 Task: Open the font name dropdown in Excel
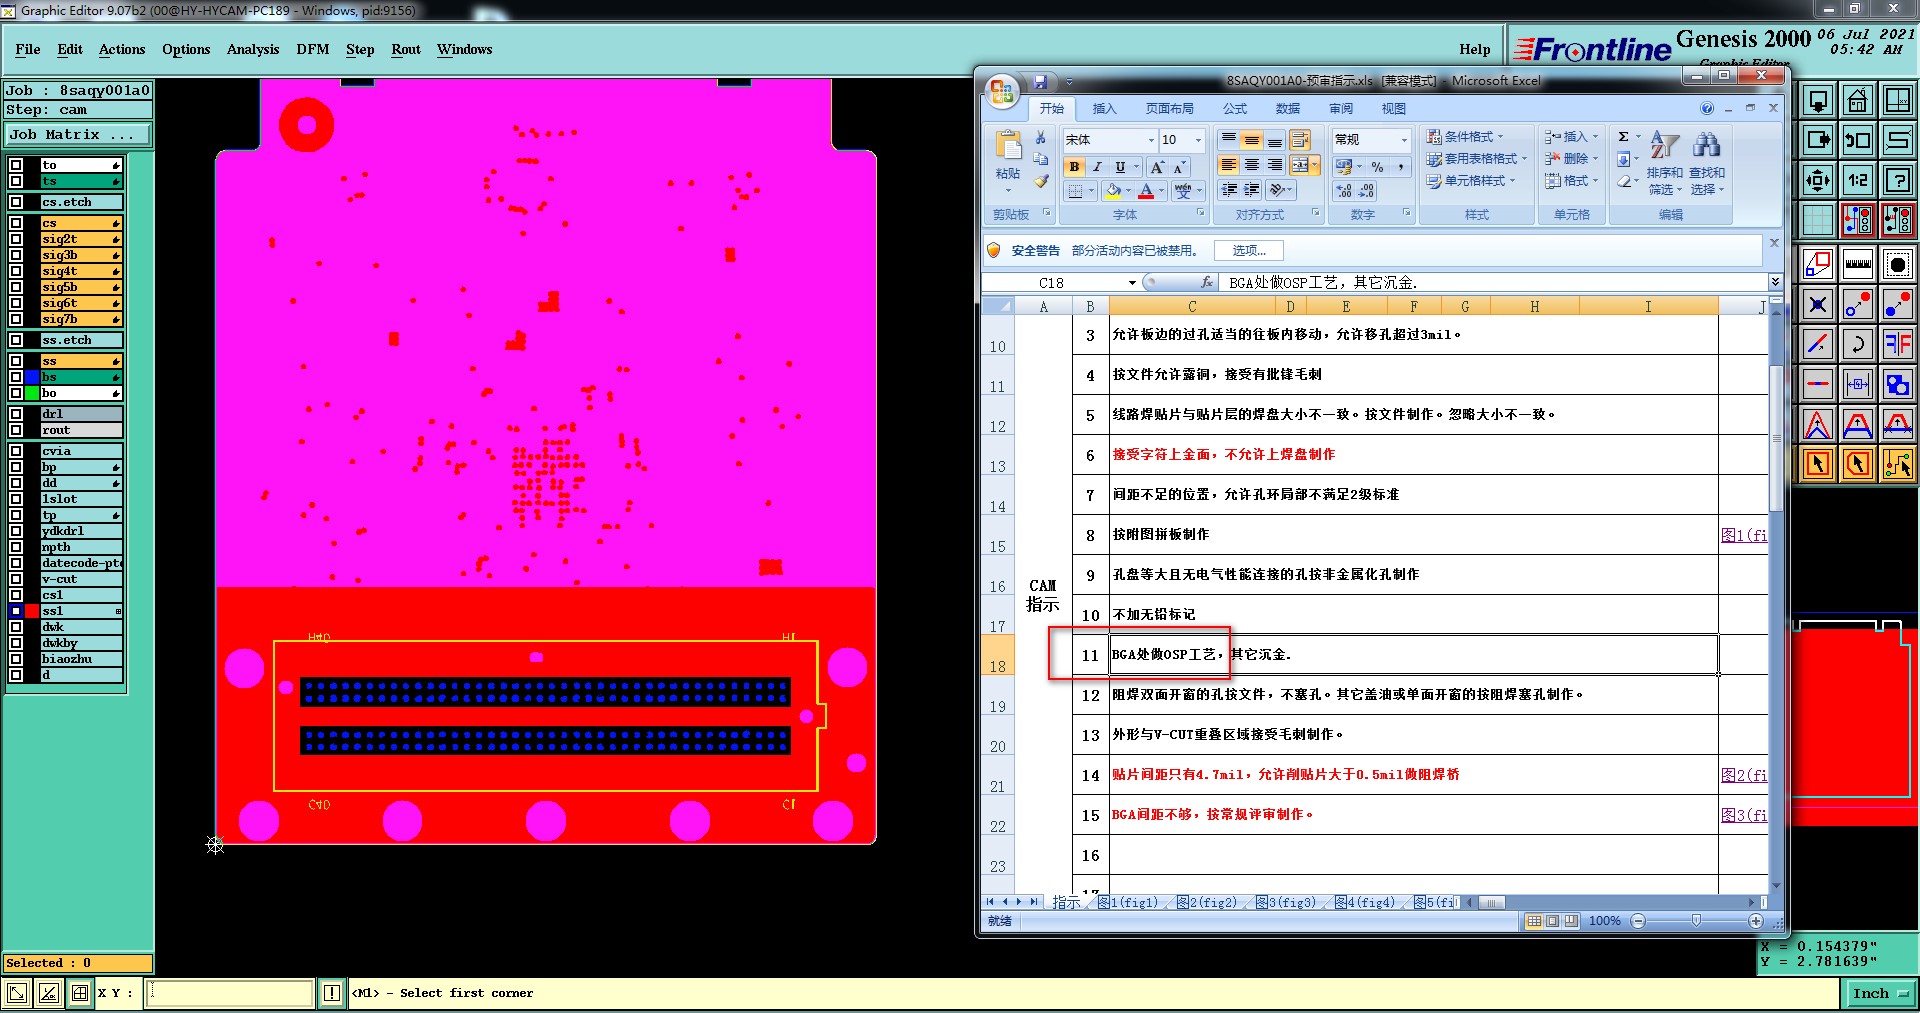pyautogui.click(x=1151, y=140)
